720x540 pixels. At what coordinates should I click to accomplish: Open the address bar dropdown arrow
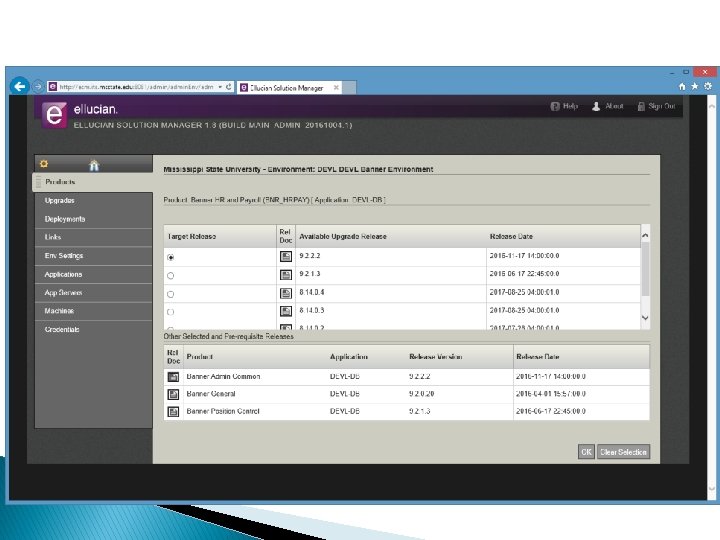pos(220,87)
